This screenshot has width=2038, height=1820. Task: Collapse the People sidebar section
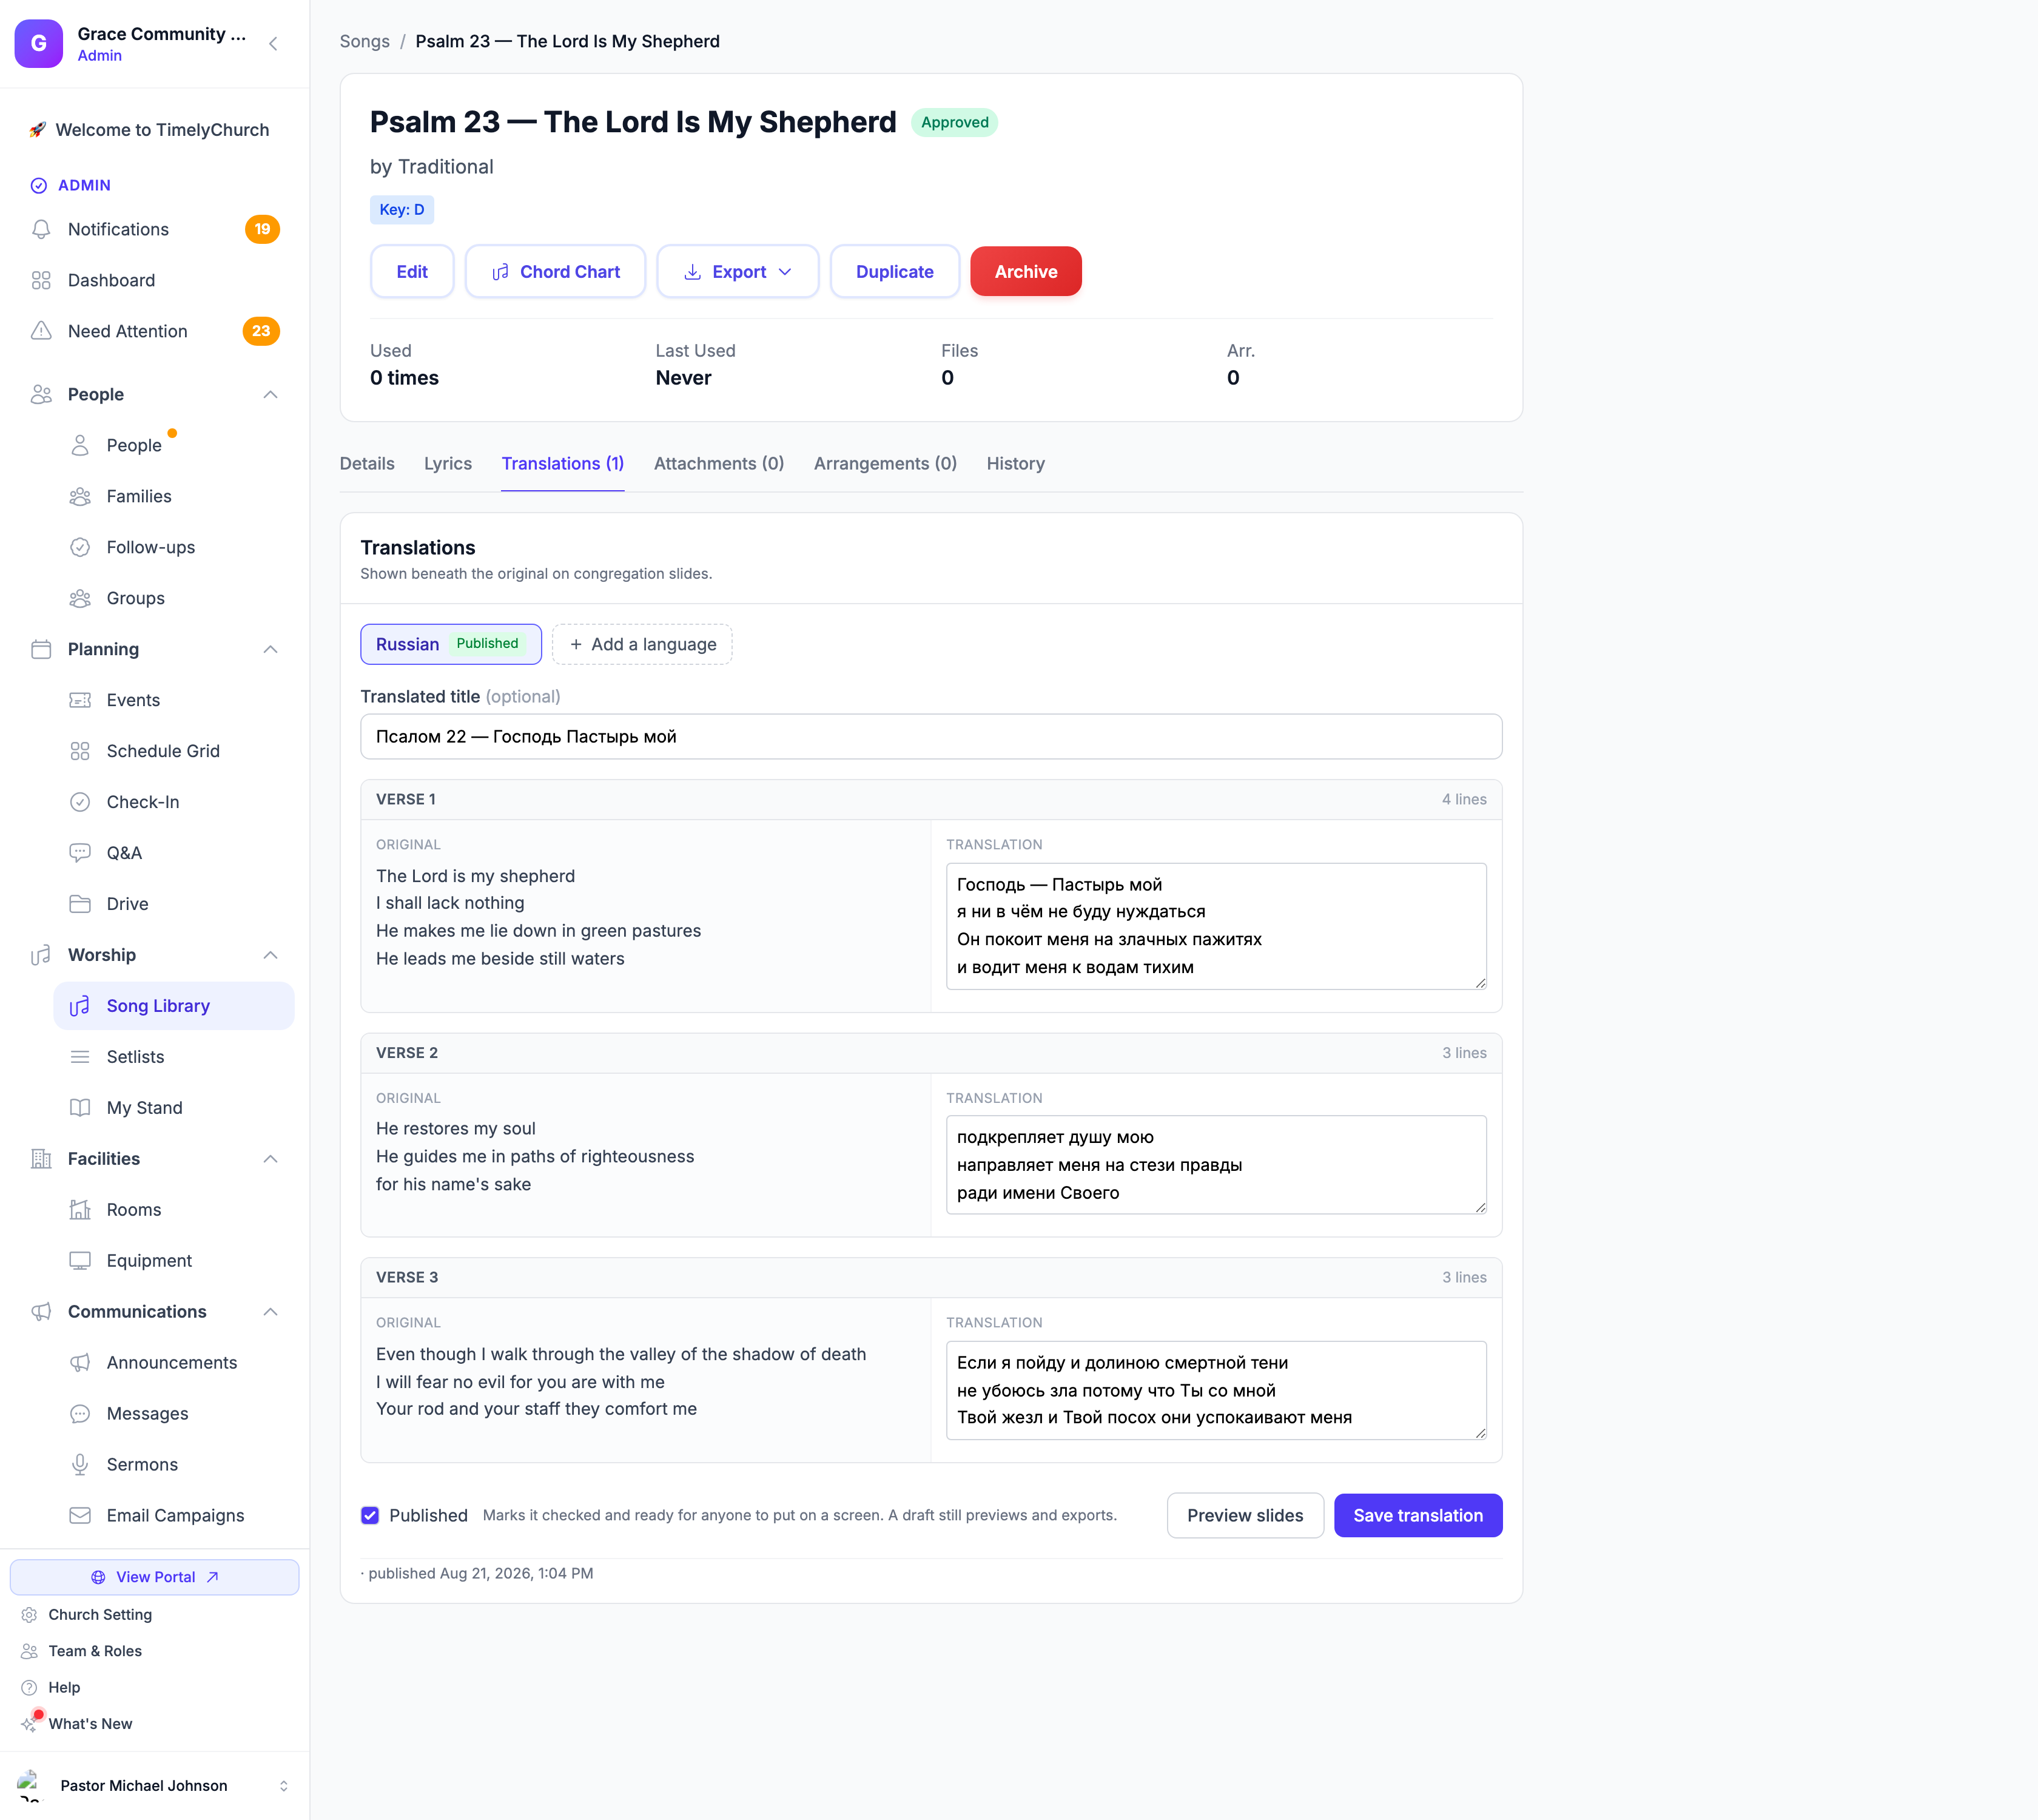click(x=270, y=394)
